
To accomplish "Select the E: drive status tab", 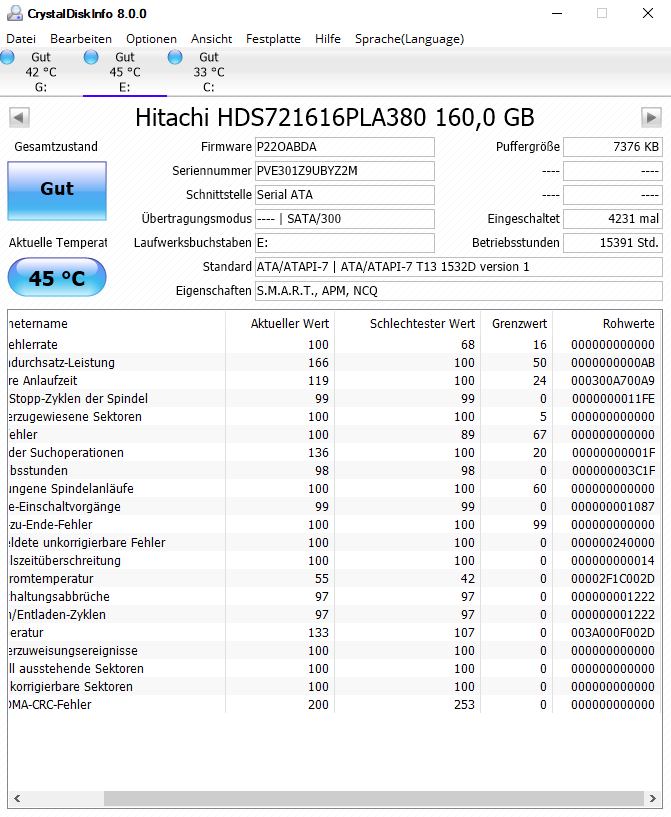I will click(x=125, y=72).
